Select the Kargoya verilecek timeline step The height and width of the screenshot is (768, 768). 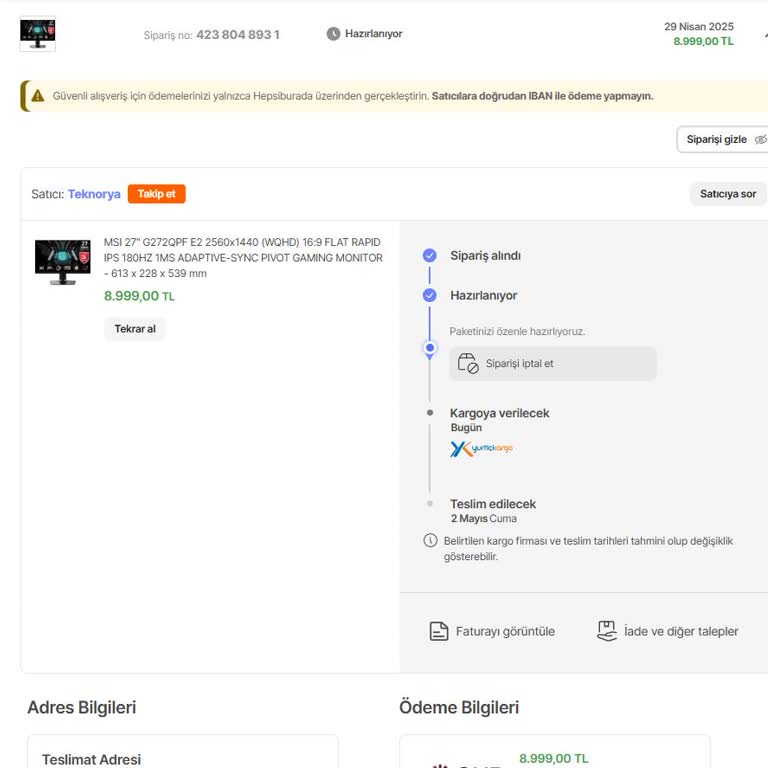[499, 413]
